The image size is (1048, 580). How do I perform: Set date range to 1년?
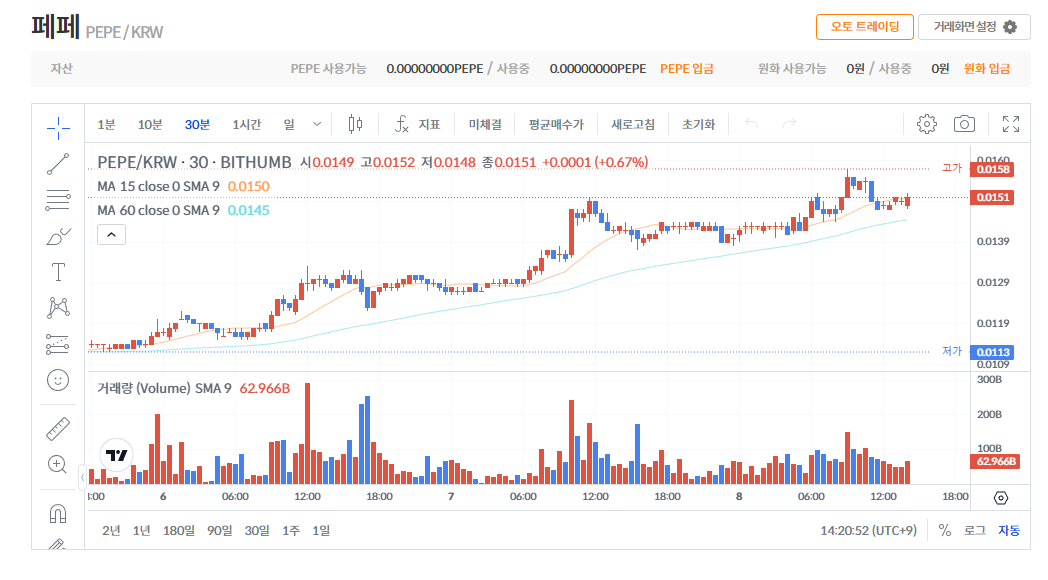(x=141, y=531)
